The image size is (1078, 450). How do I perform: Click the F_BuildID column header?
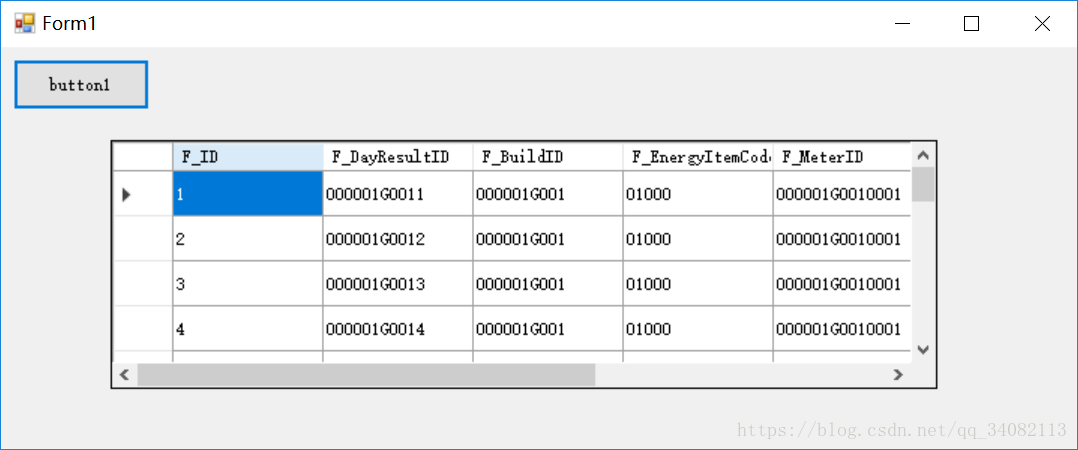[x=547, y=157]
